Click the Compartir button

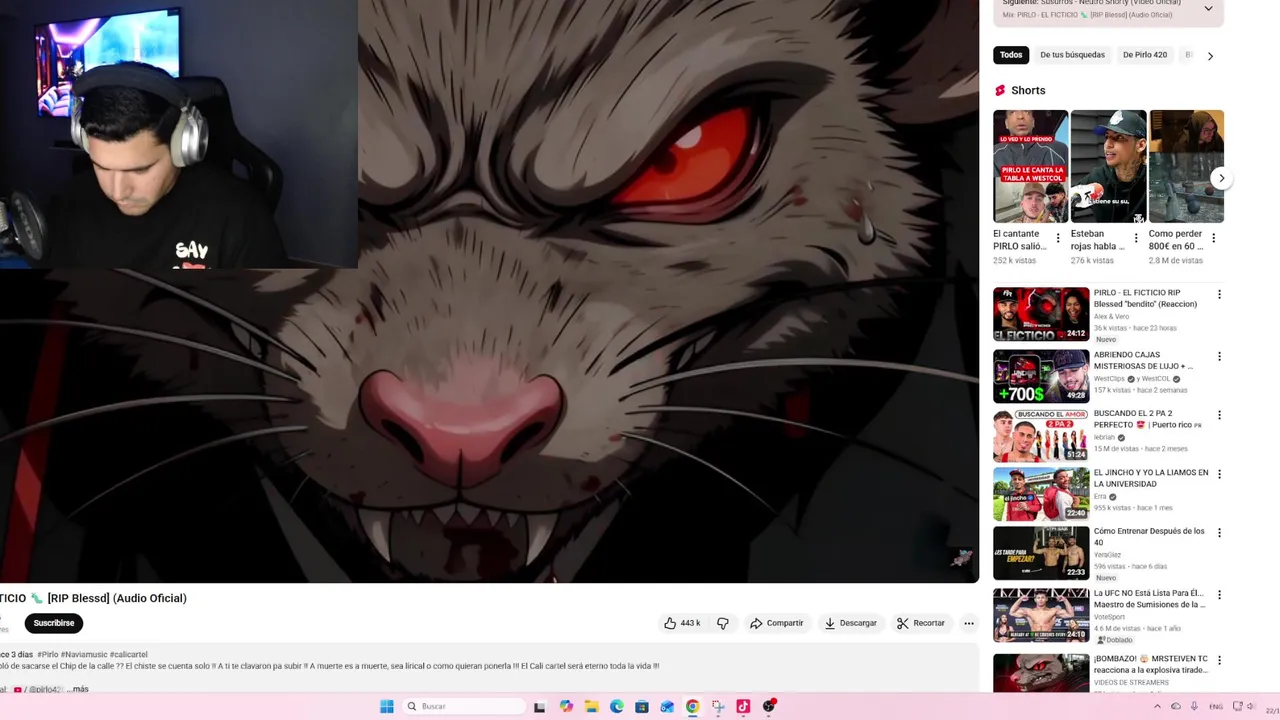point(777,623)
